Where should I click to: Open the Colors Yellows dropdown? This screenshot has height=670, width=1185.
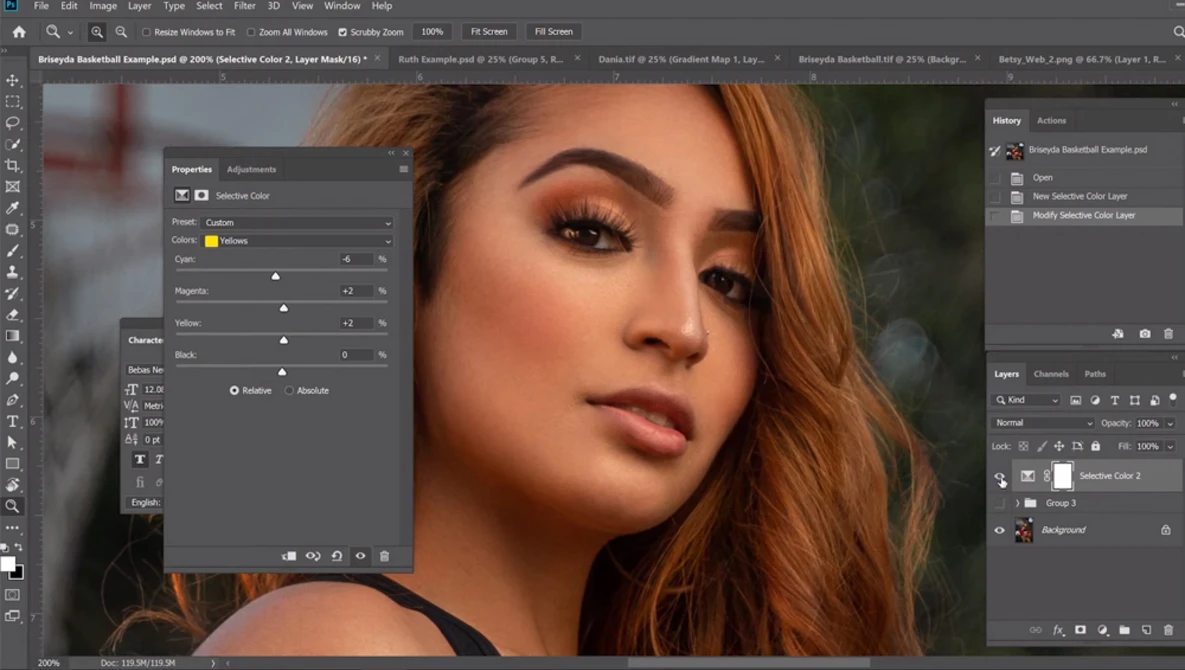pos(298,241)
